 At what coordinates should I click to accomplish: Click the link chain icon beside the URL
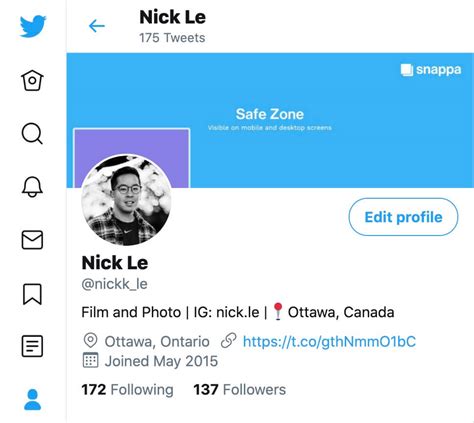click(229, 341)
